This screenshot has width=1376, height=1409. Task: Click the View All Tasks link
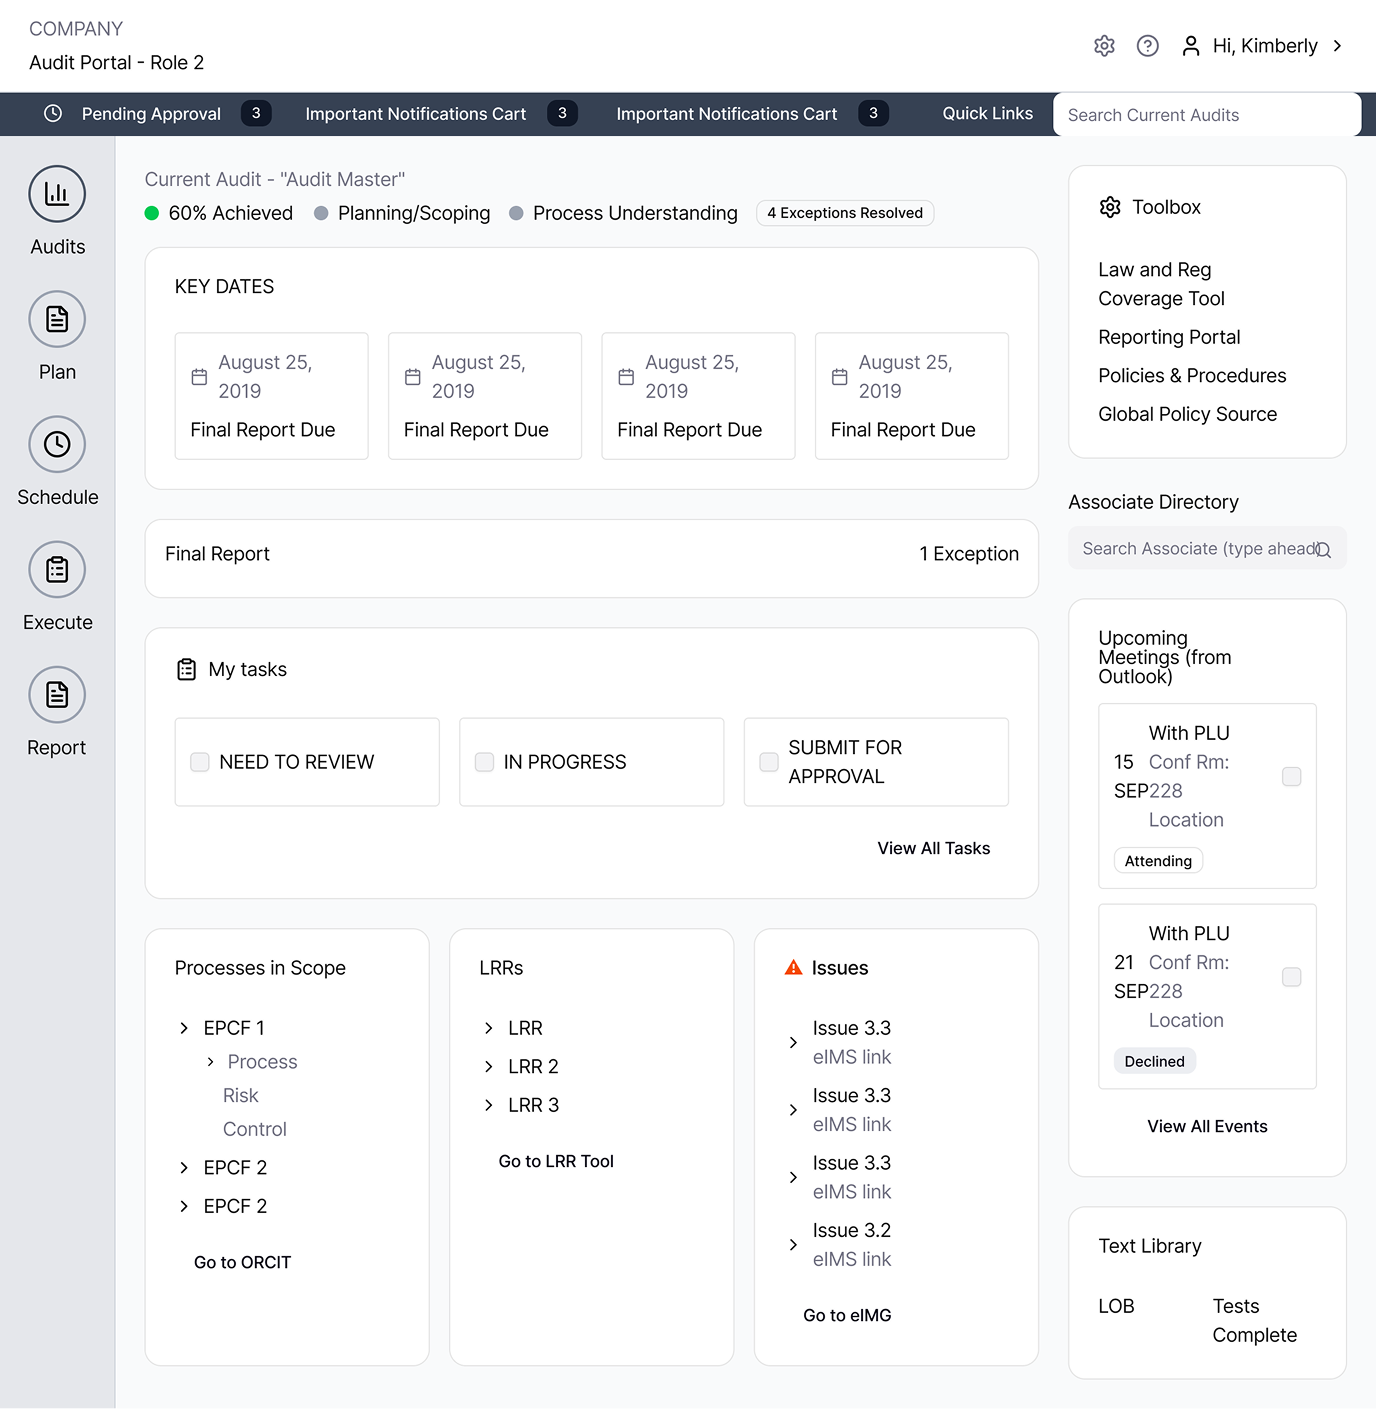point(933,848)
